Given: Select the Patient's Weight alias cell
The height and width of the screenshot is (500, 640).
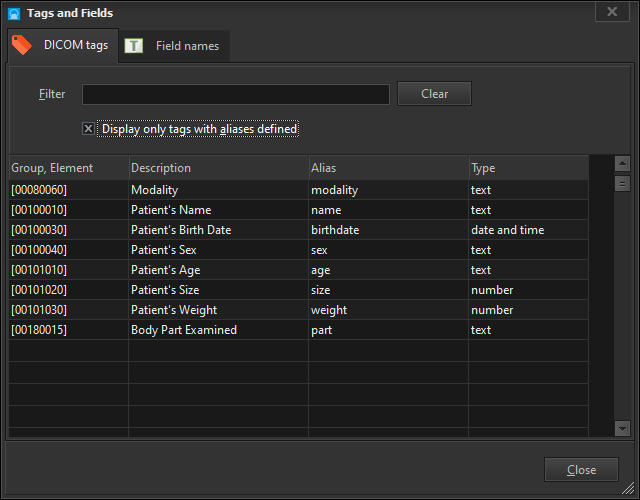Looking at the screenshot, I should (329, 310).
